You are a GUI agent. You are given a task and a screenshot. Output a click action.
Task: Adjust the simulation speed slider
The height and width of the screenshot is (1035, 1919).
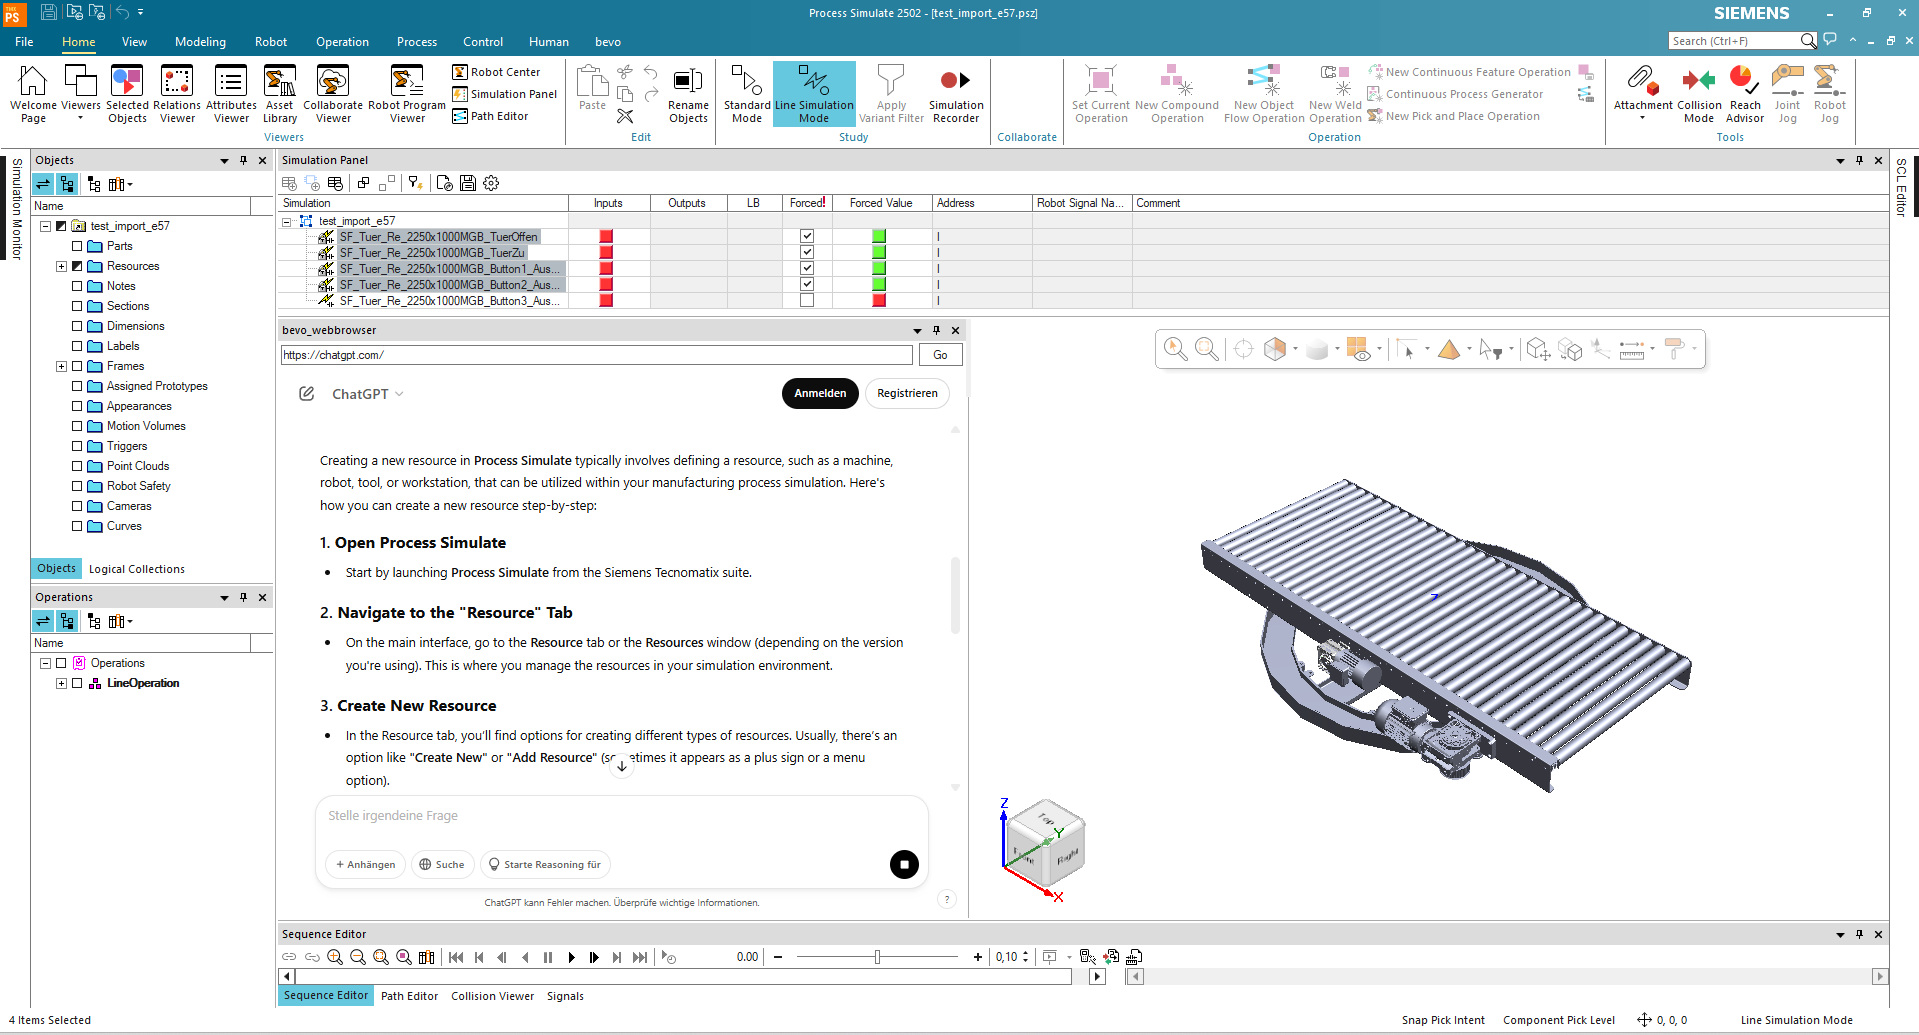(877, 957)
